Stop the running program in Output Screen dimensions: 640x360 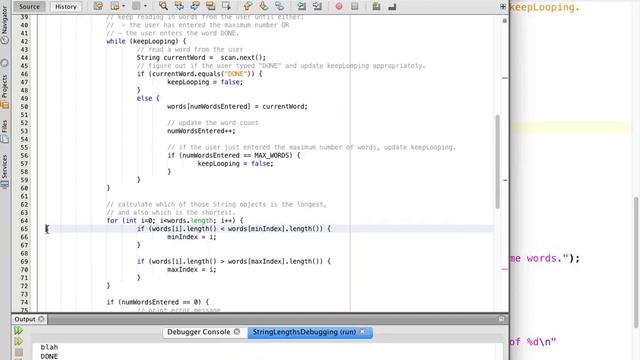(x=18, y=352)
